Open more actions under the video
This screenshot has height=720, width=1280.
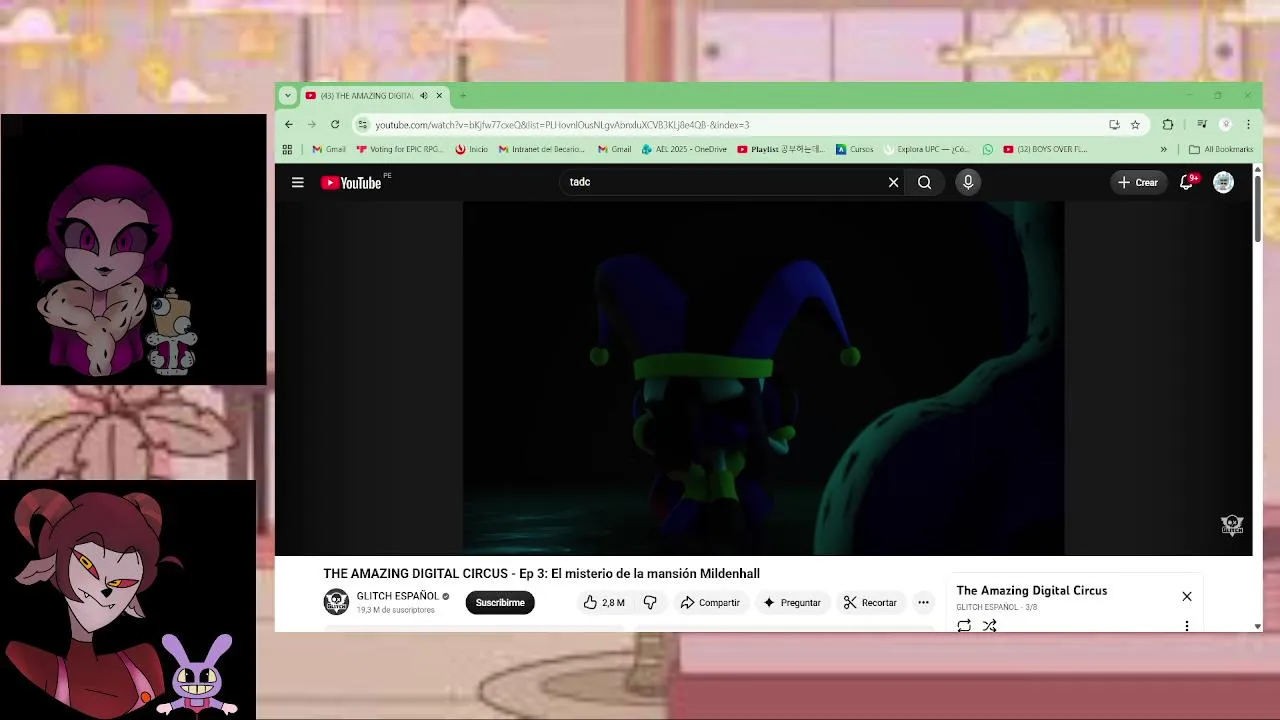coord(923,602)
